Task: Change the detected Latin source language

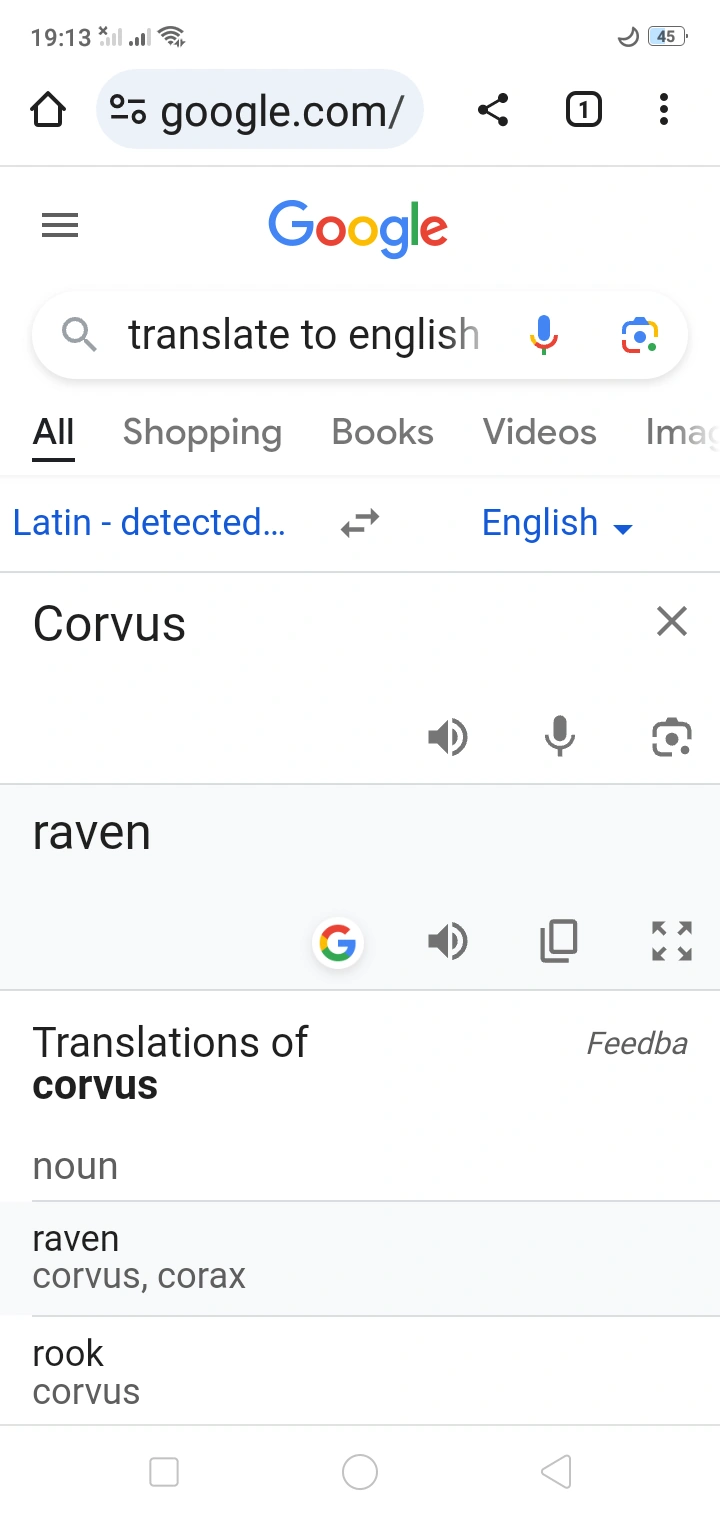Action: click(150, 522)
